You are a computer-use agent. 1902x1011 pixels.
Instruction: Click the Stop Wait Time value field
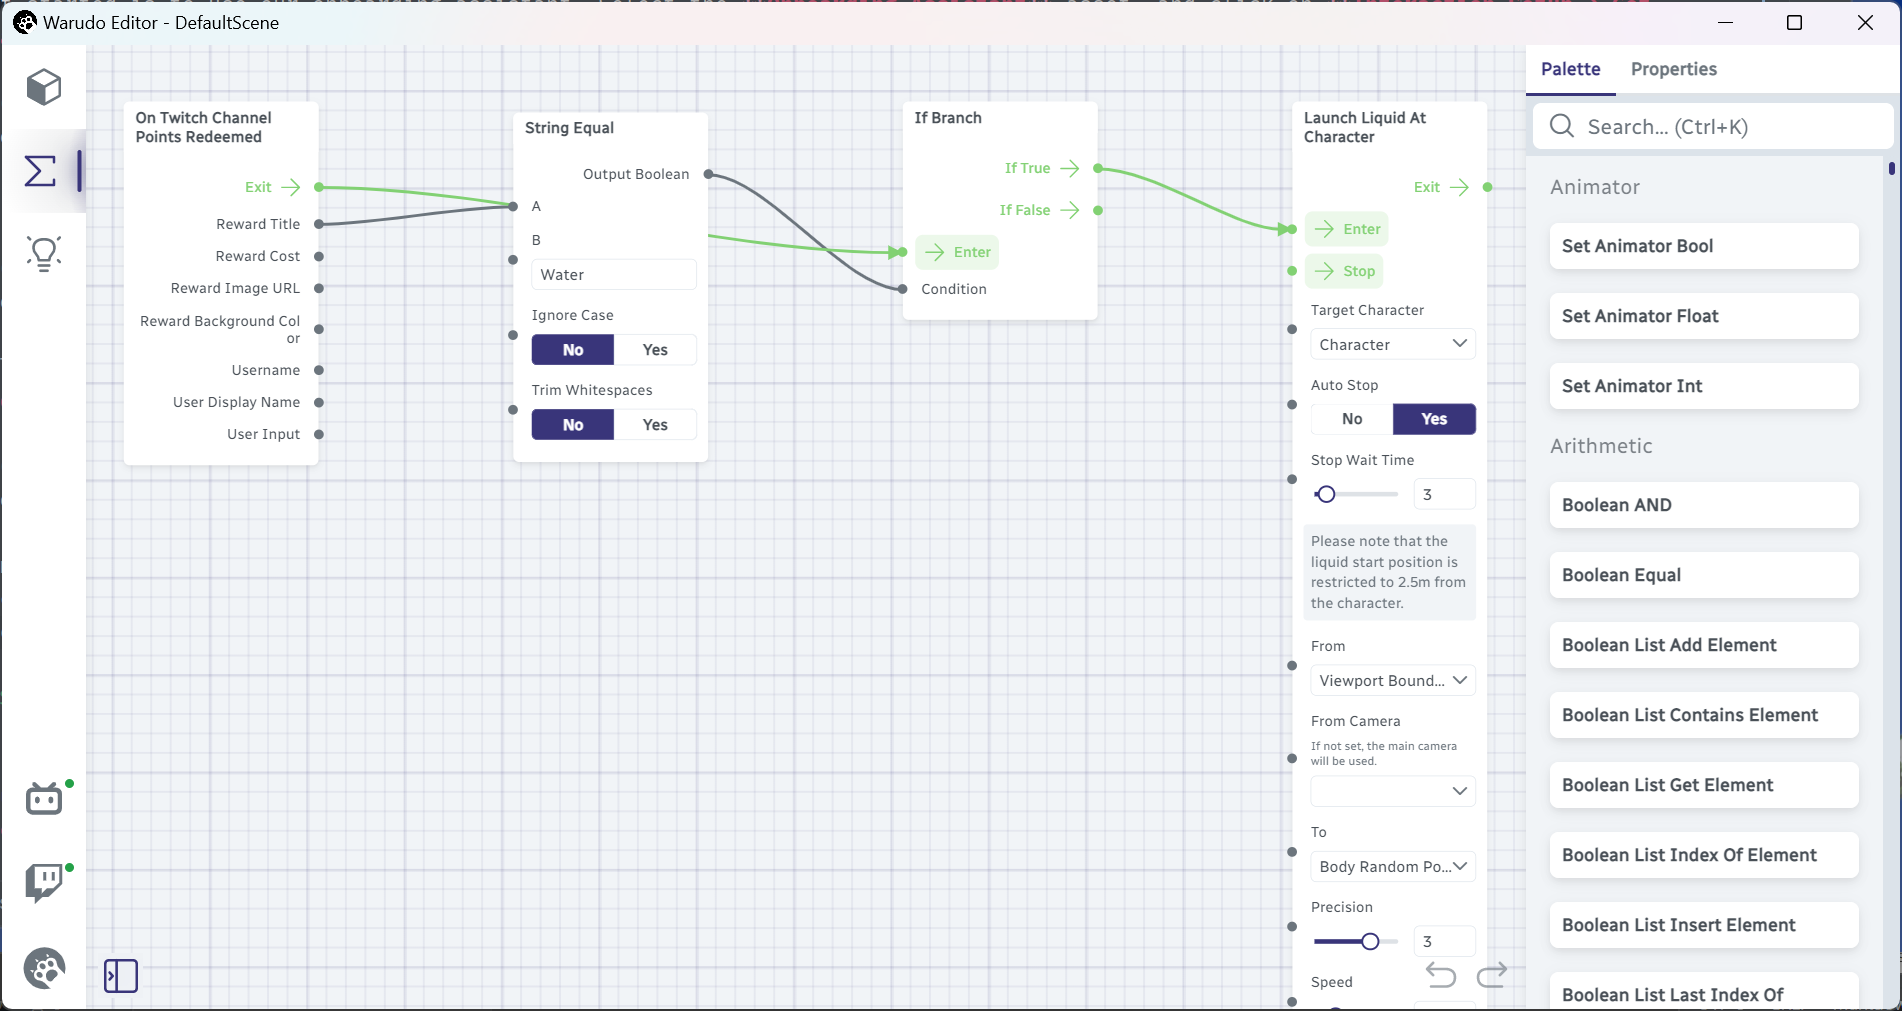pos(1444,494)
